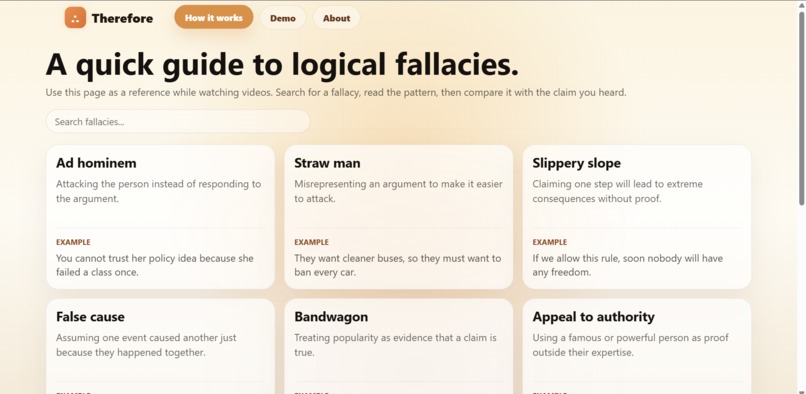Select the Appeal to authority card title
The width and height of the screenshot is (806, 394).
593,317
